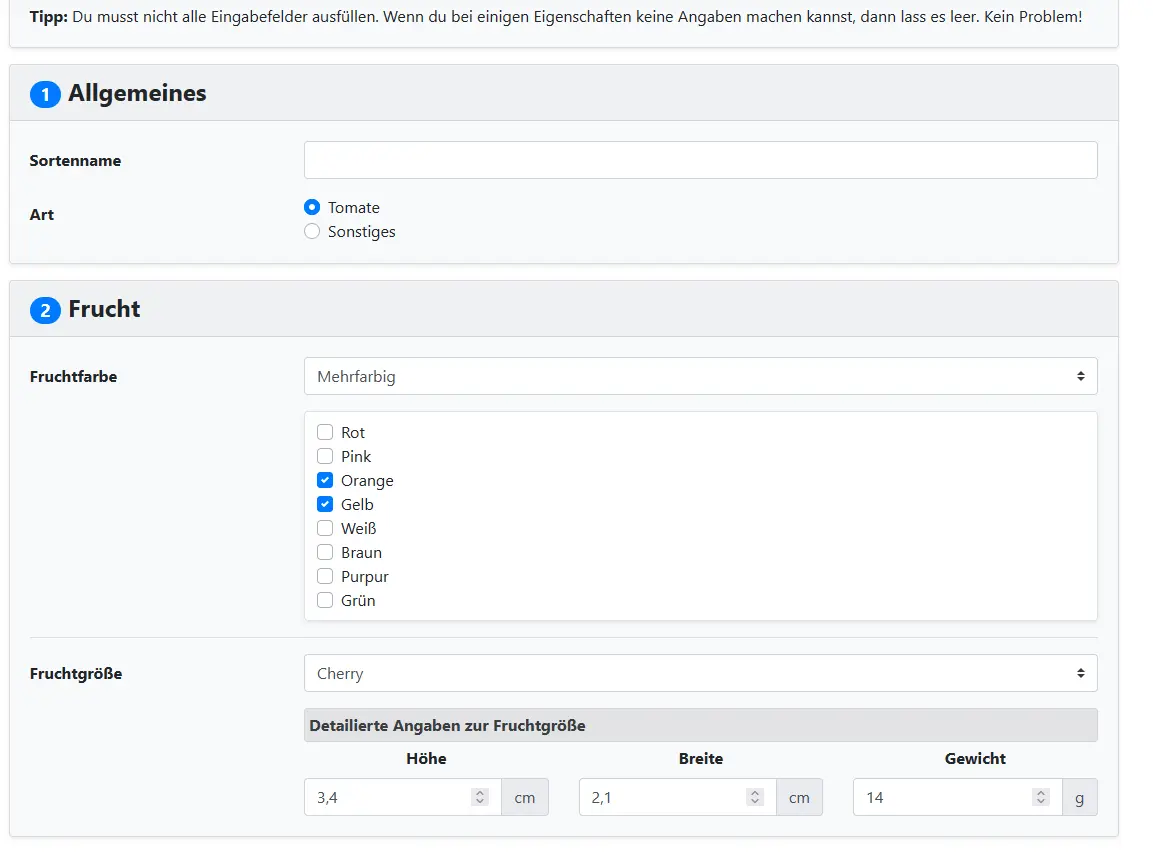Uncheck the Orange checkbox
The image size is (1153, 860).
click(x=325, y=481)
